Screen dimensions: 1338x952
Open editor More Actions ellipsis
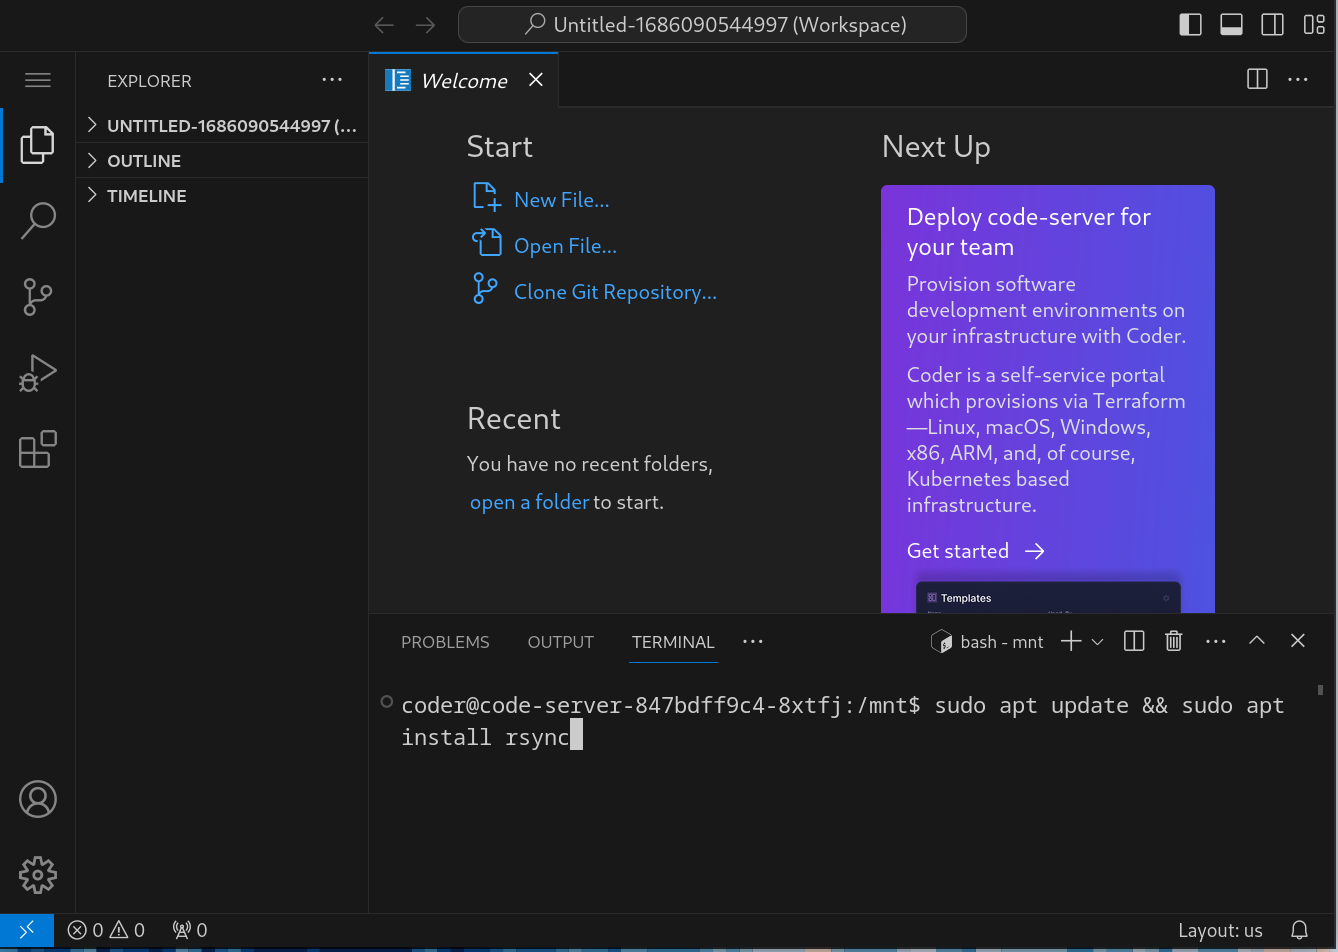[1298, 79]
